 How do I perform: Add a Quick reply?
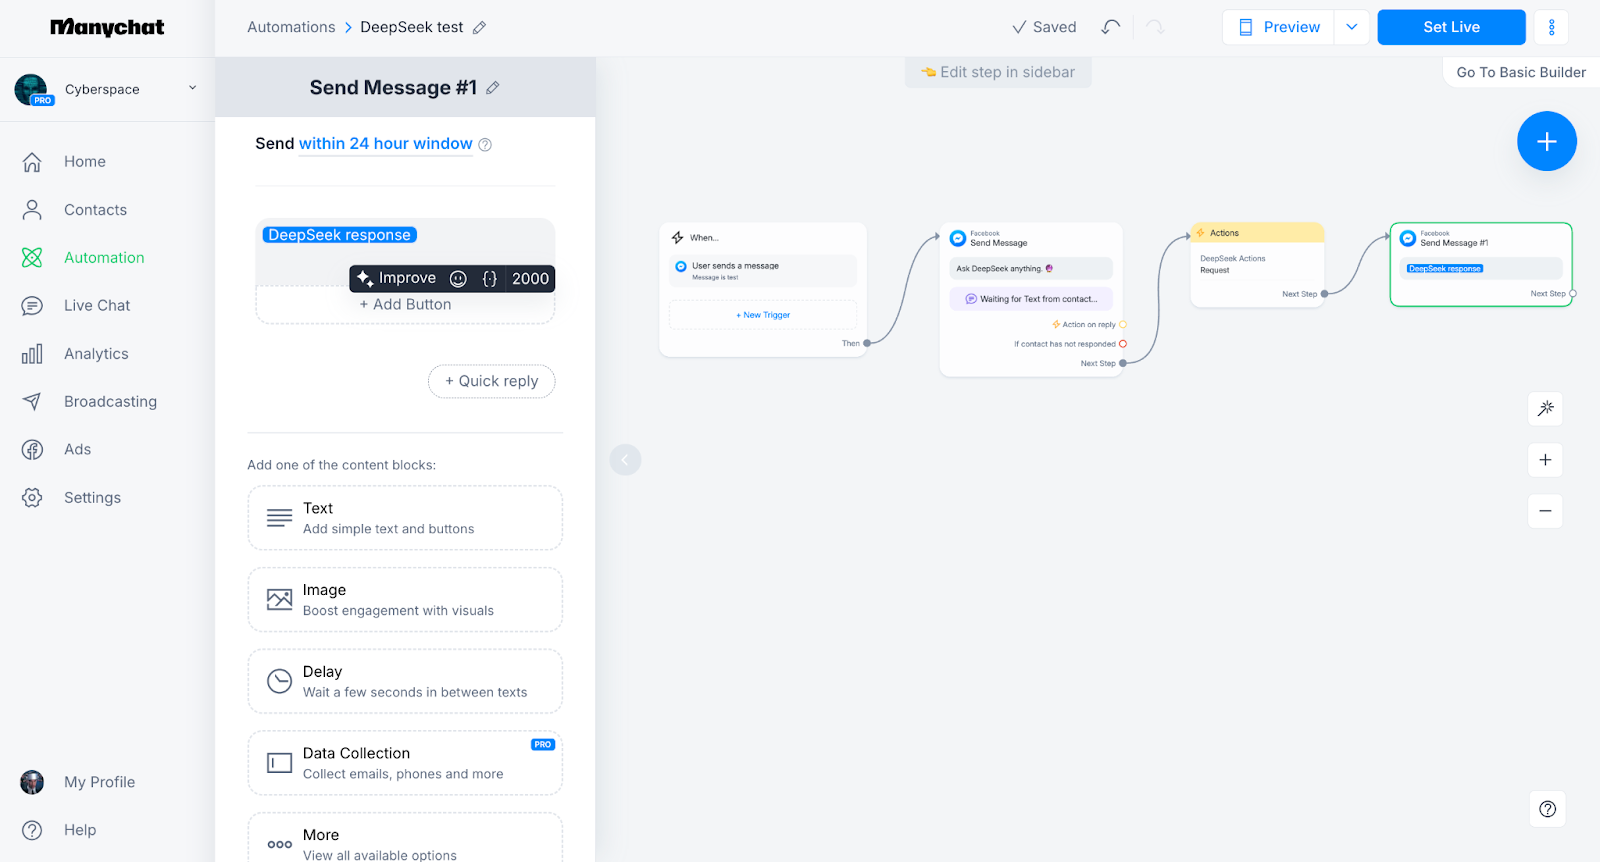coord(491,381)
